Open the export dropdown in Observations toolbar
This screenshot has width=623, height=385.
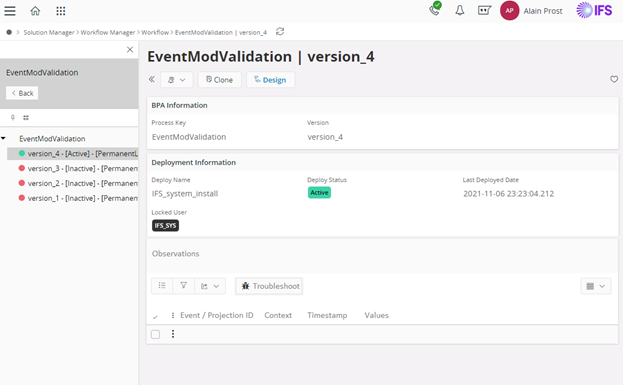pyautogui.click(x=210, y=286)
